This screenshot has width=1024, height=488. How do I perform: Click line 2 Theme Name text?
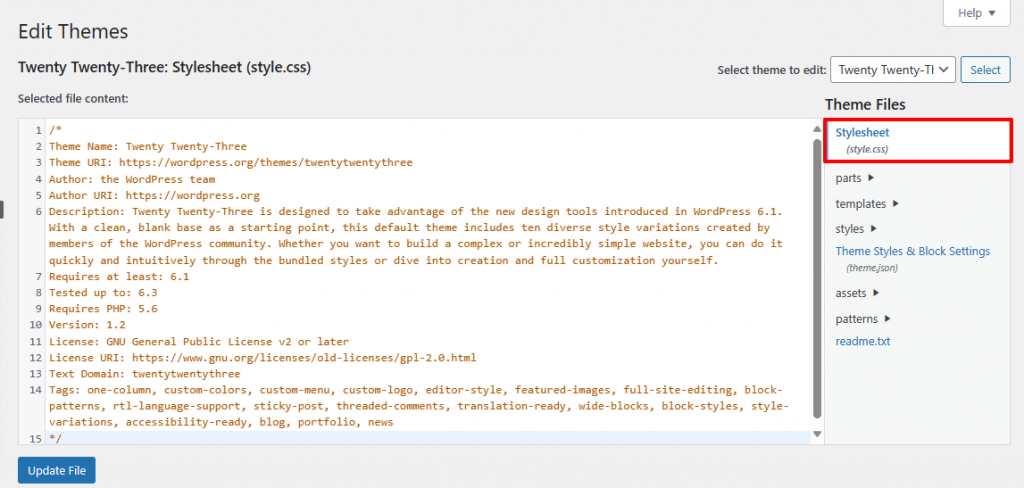[148, 146]
